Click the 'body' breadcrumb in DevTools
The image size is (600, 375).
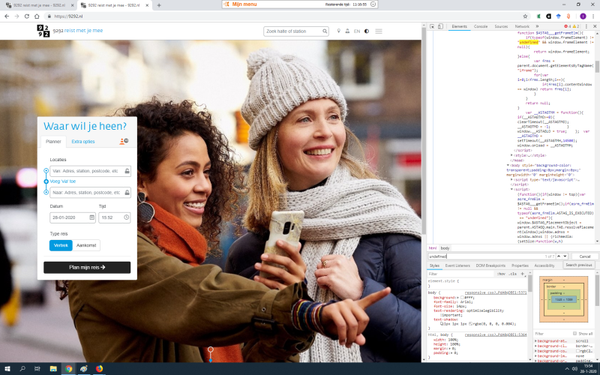click(445, 248)
